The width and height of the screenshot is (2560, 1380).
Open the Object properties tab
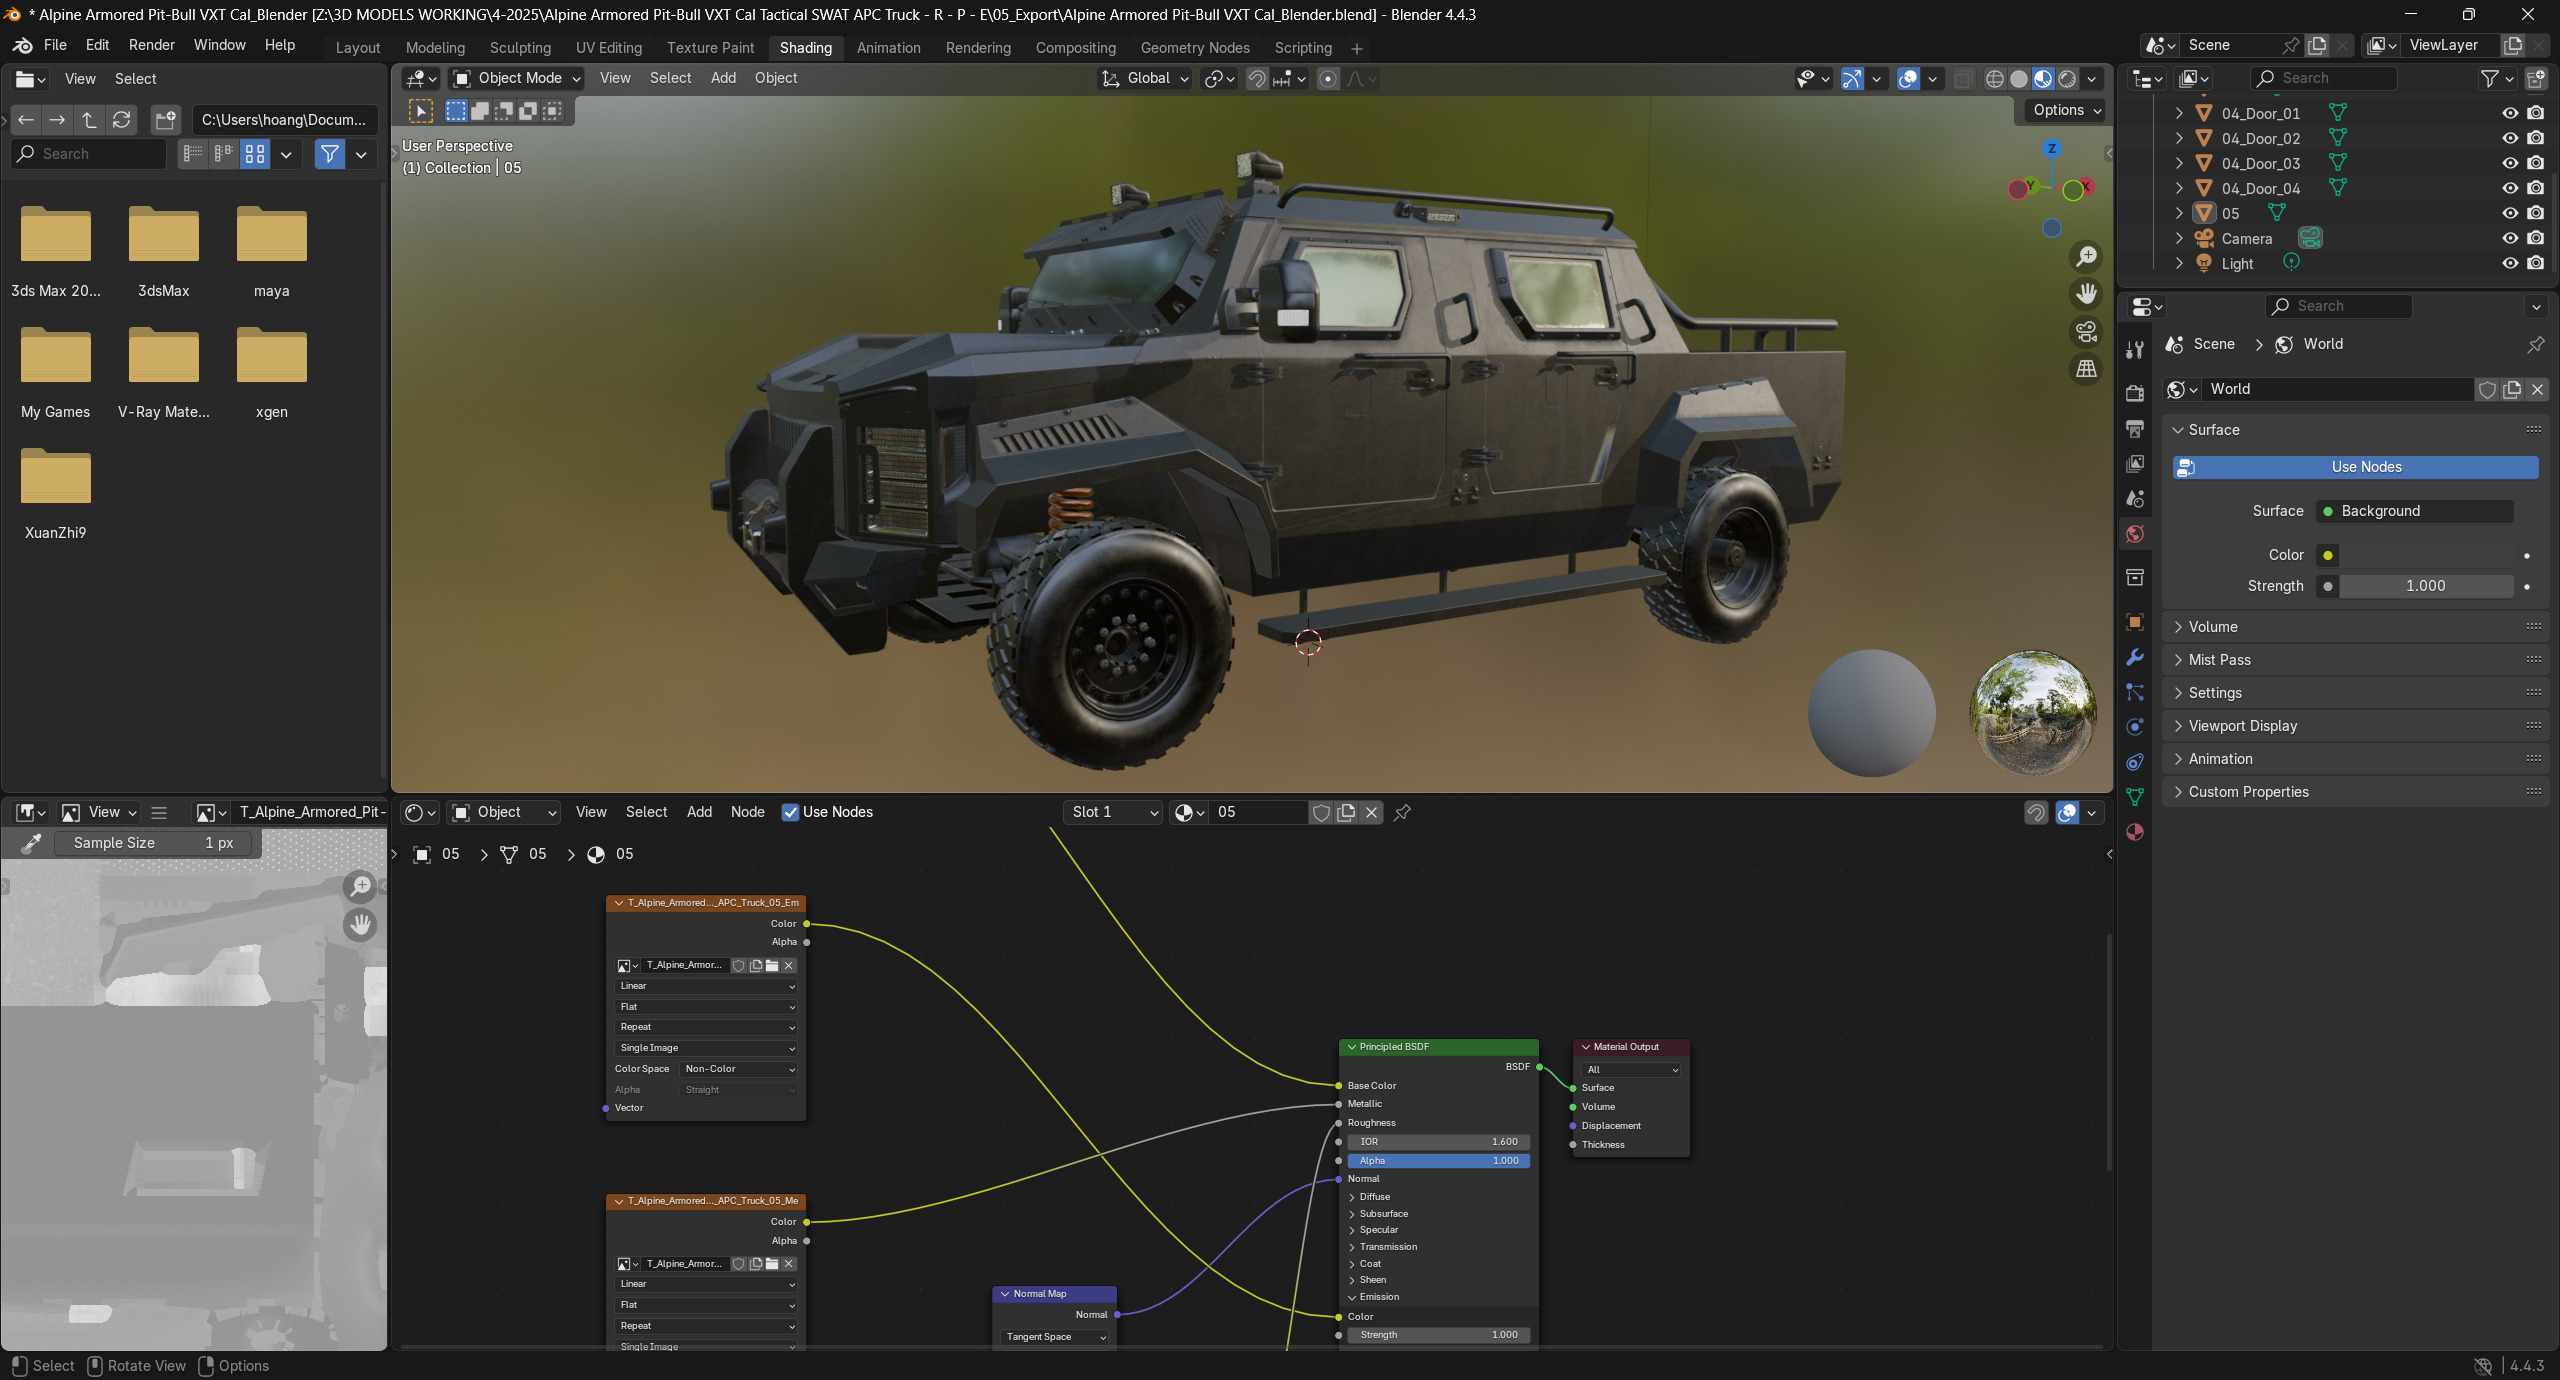(x=2135, y=622)
